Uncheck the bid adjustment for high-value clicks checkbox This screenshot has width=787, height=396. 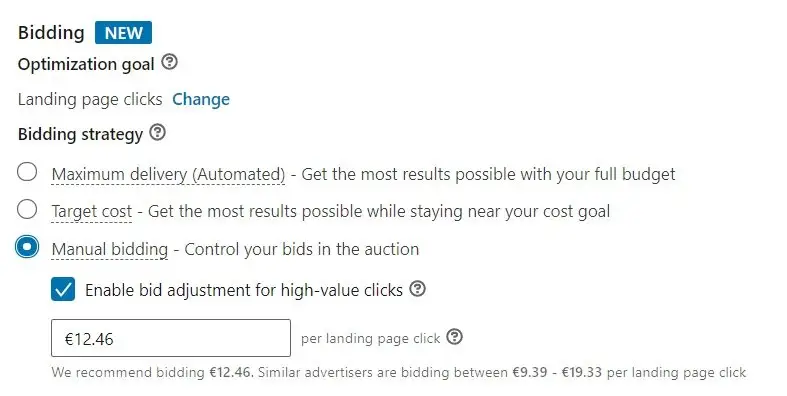[x=63, y=289]
